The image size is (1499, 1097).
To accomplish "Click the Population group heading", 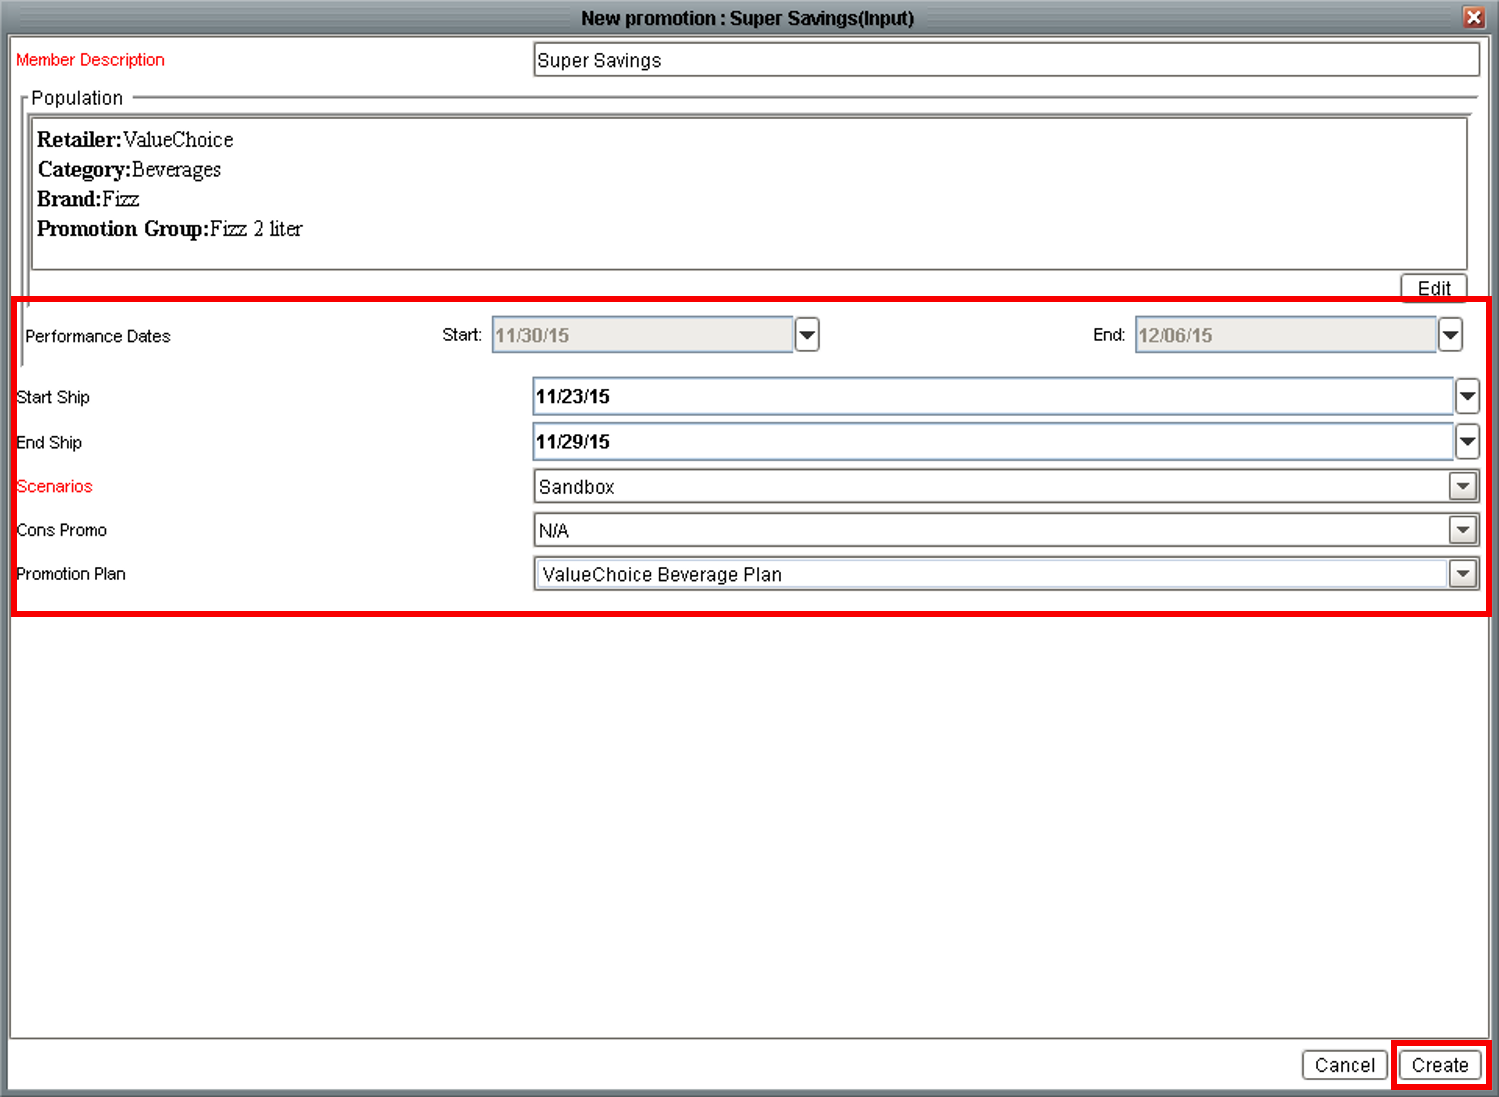I will (x=77, y=98).
